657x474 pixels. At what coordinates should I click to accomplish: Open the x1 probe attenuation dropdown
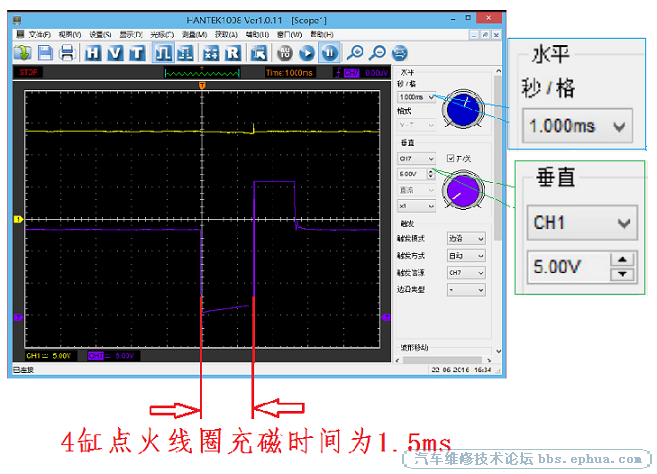point(416,206)
